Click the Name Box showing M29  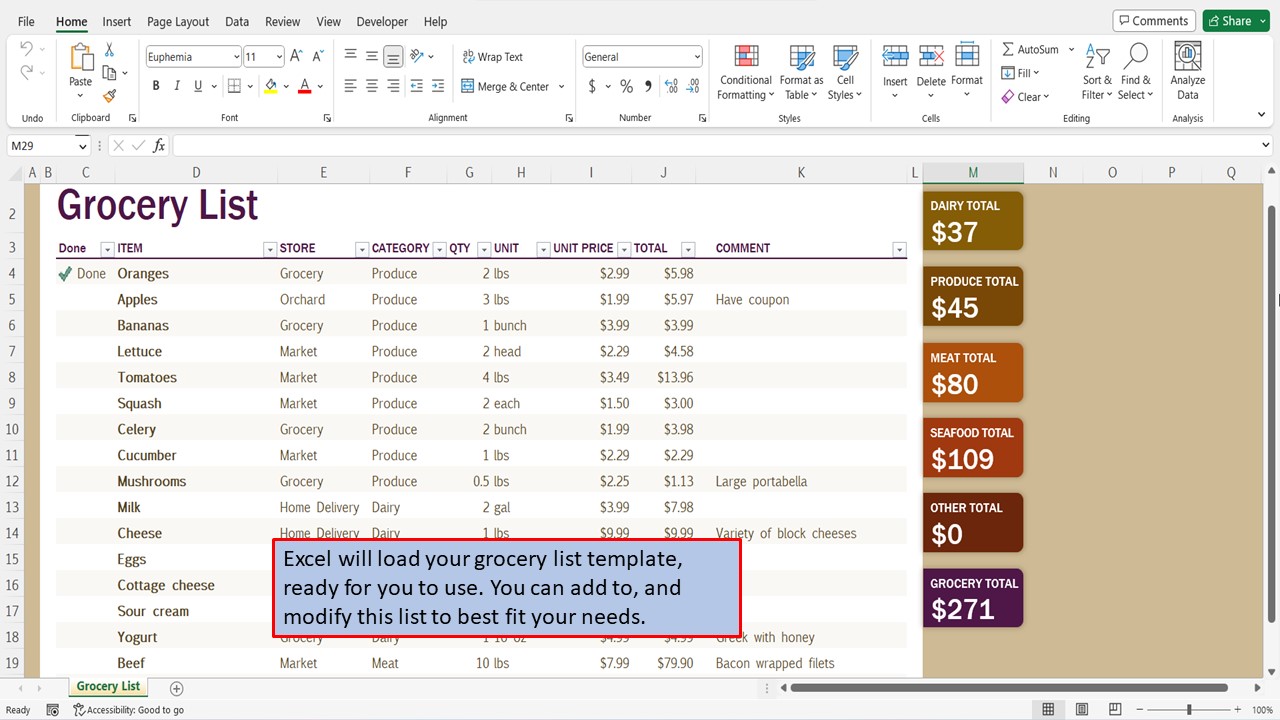(x=43, y=145)
